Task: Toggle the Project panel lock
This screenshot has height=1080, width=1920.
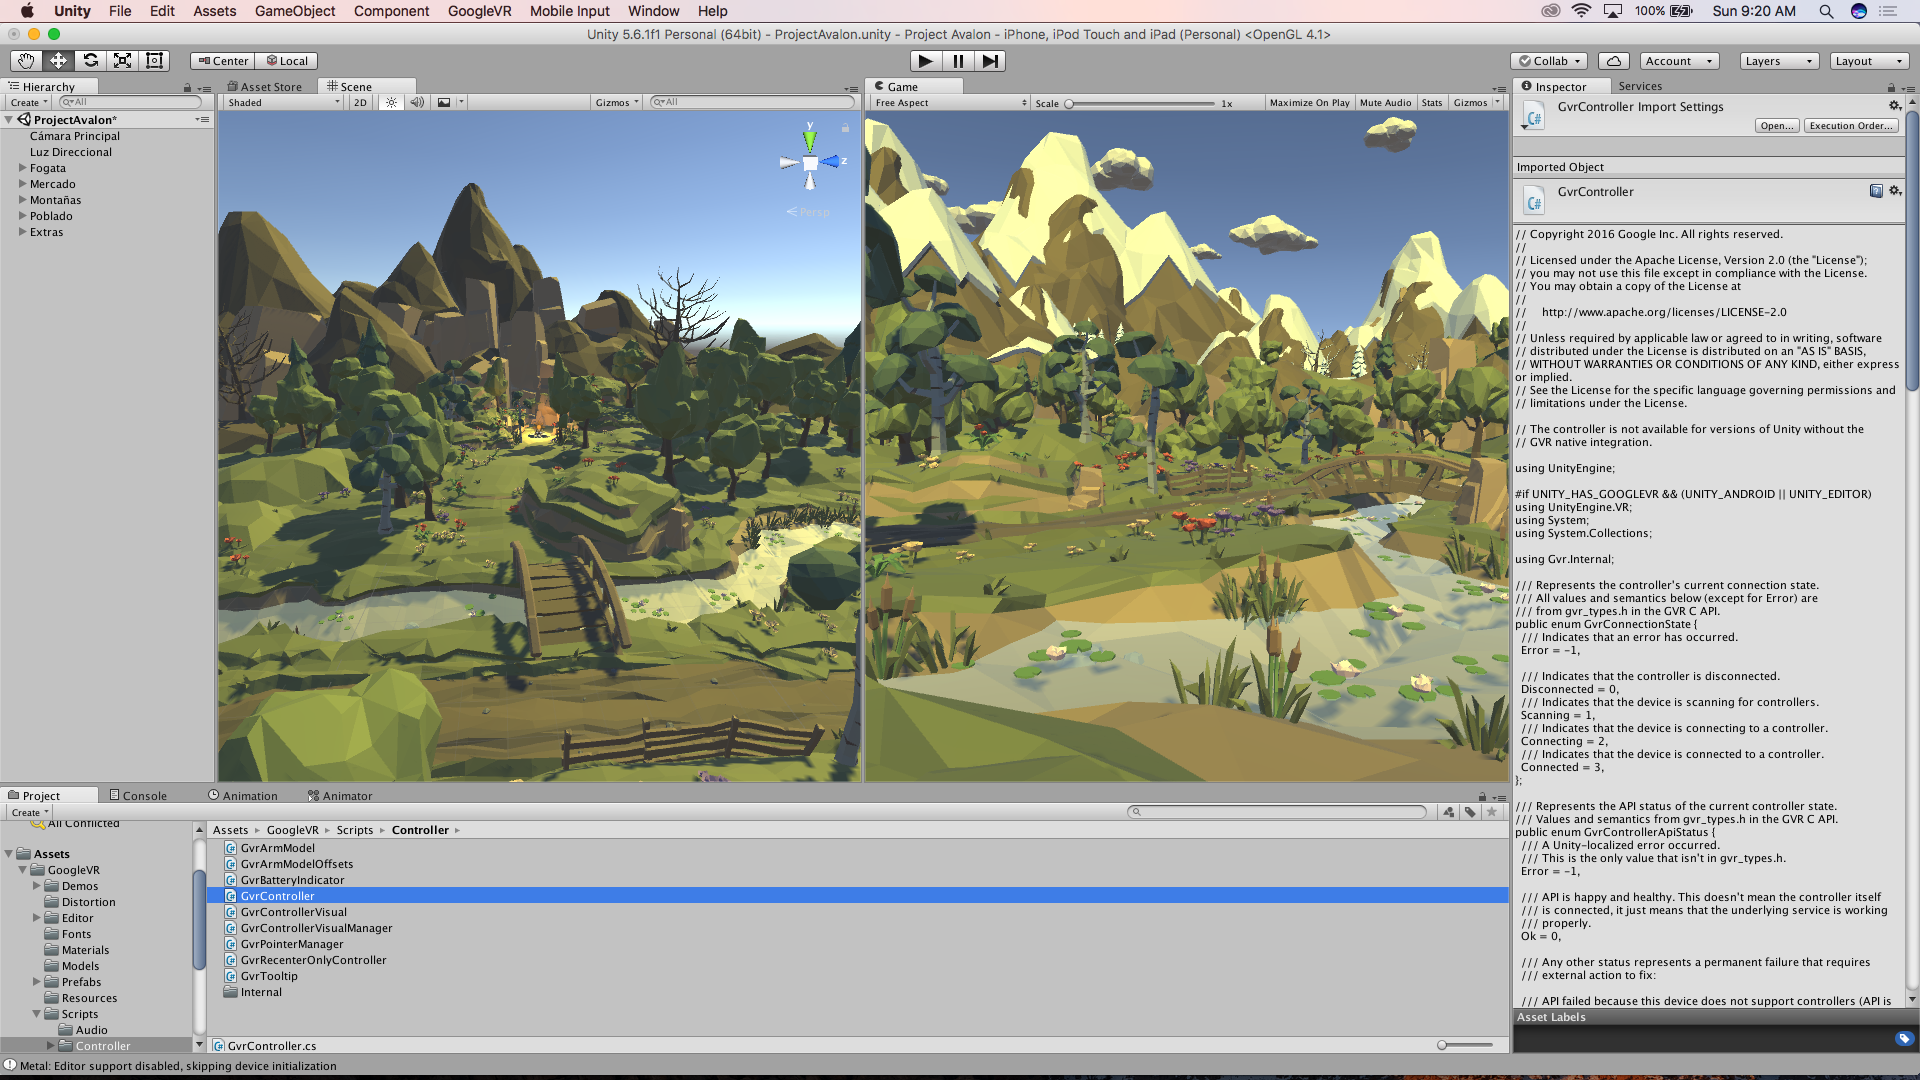Action: [1482, 796]
